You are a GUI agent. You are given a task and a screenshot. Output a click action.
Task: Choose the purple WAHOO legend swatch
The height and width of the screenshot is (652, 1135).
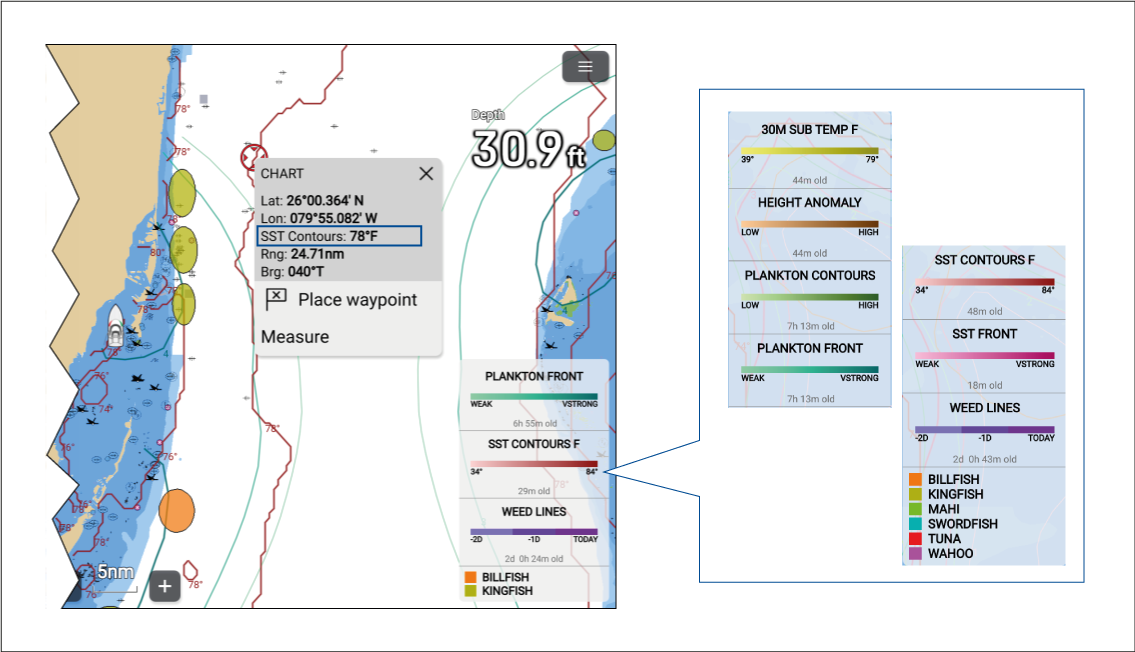914,554
